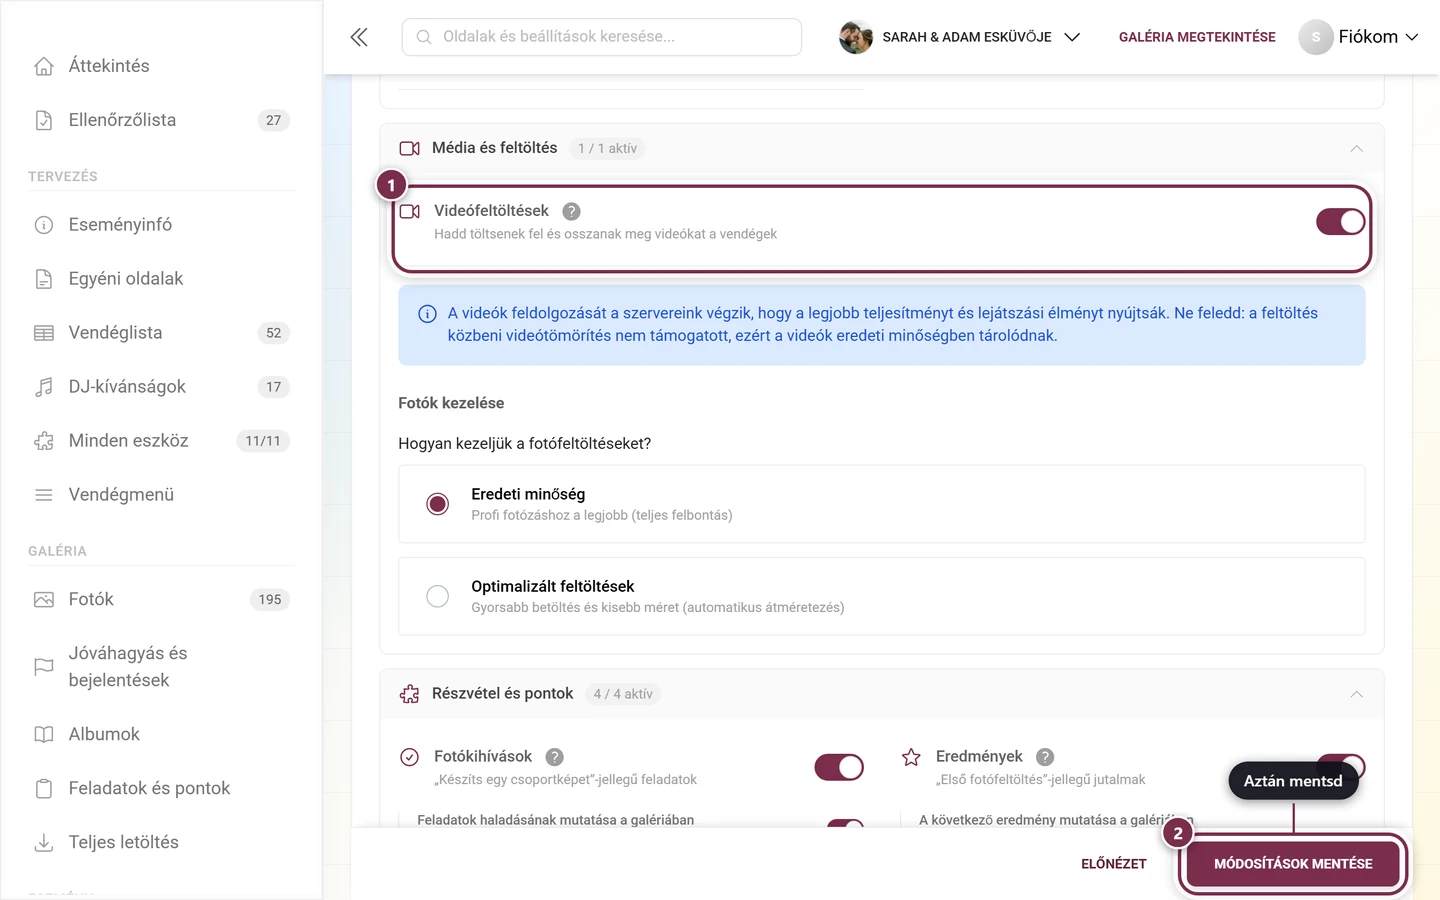
Task: Click the Teljes letöltés download icon
Action: 44,843
